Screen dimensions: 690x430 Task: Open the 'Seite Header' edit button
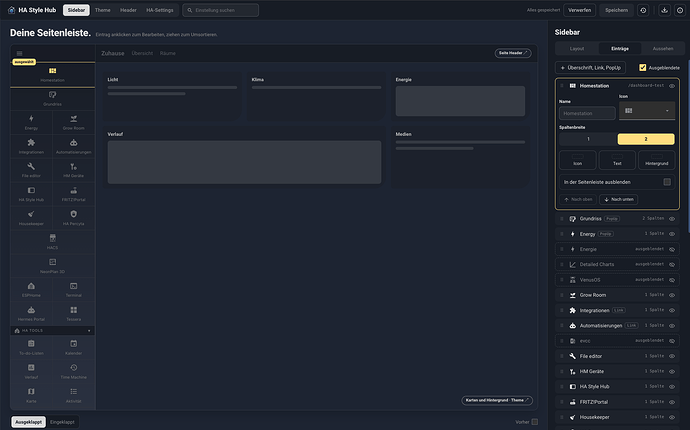point(513,53)
